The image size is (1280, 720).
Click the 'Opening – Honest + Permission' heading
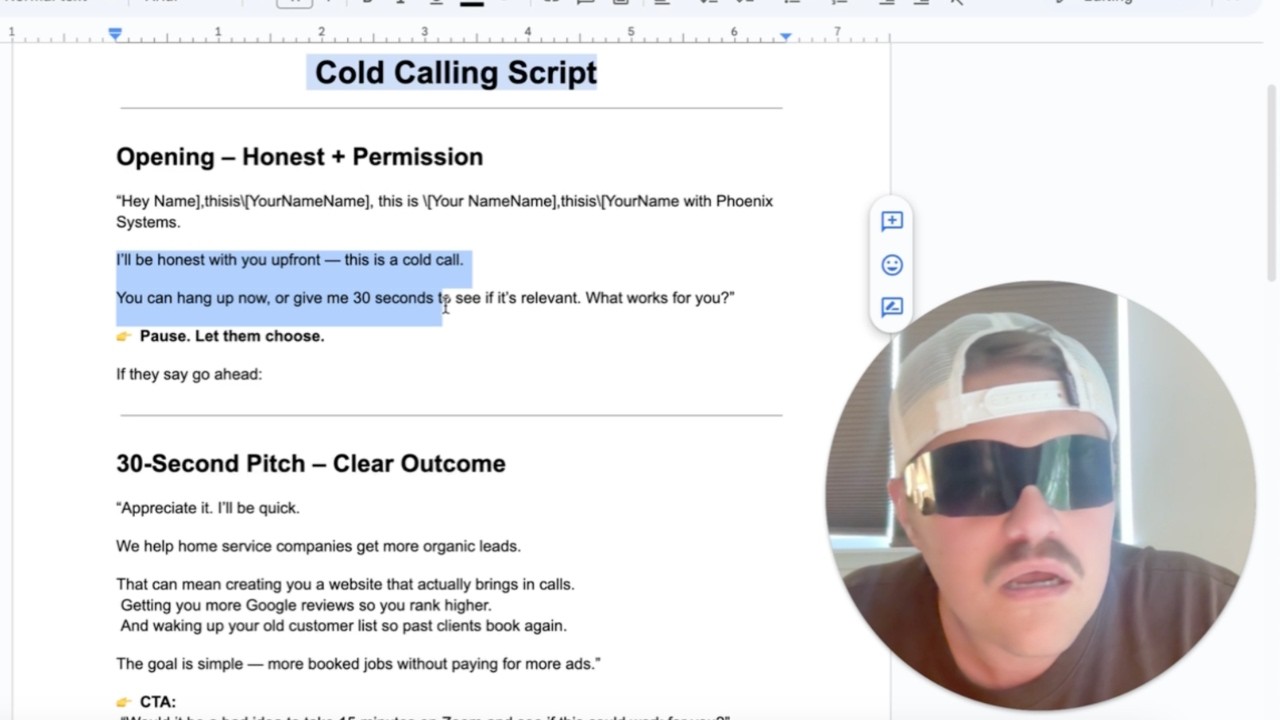(x=299, y=157)
